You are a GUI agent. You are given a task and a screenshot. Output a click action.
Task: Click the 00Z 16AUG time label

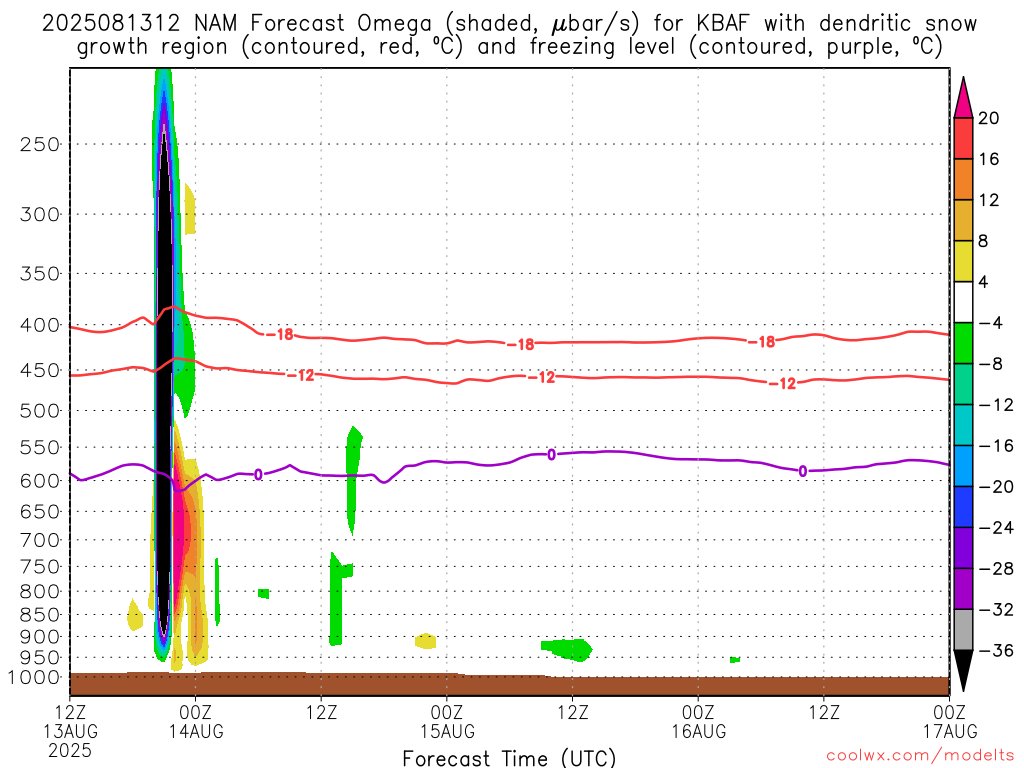tap(699, 721)
